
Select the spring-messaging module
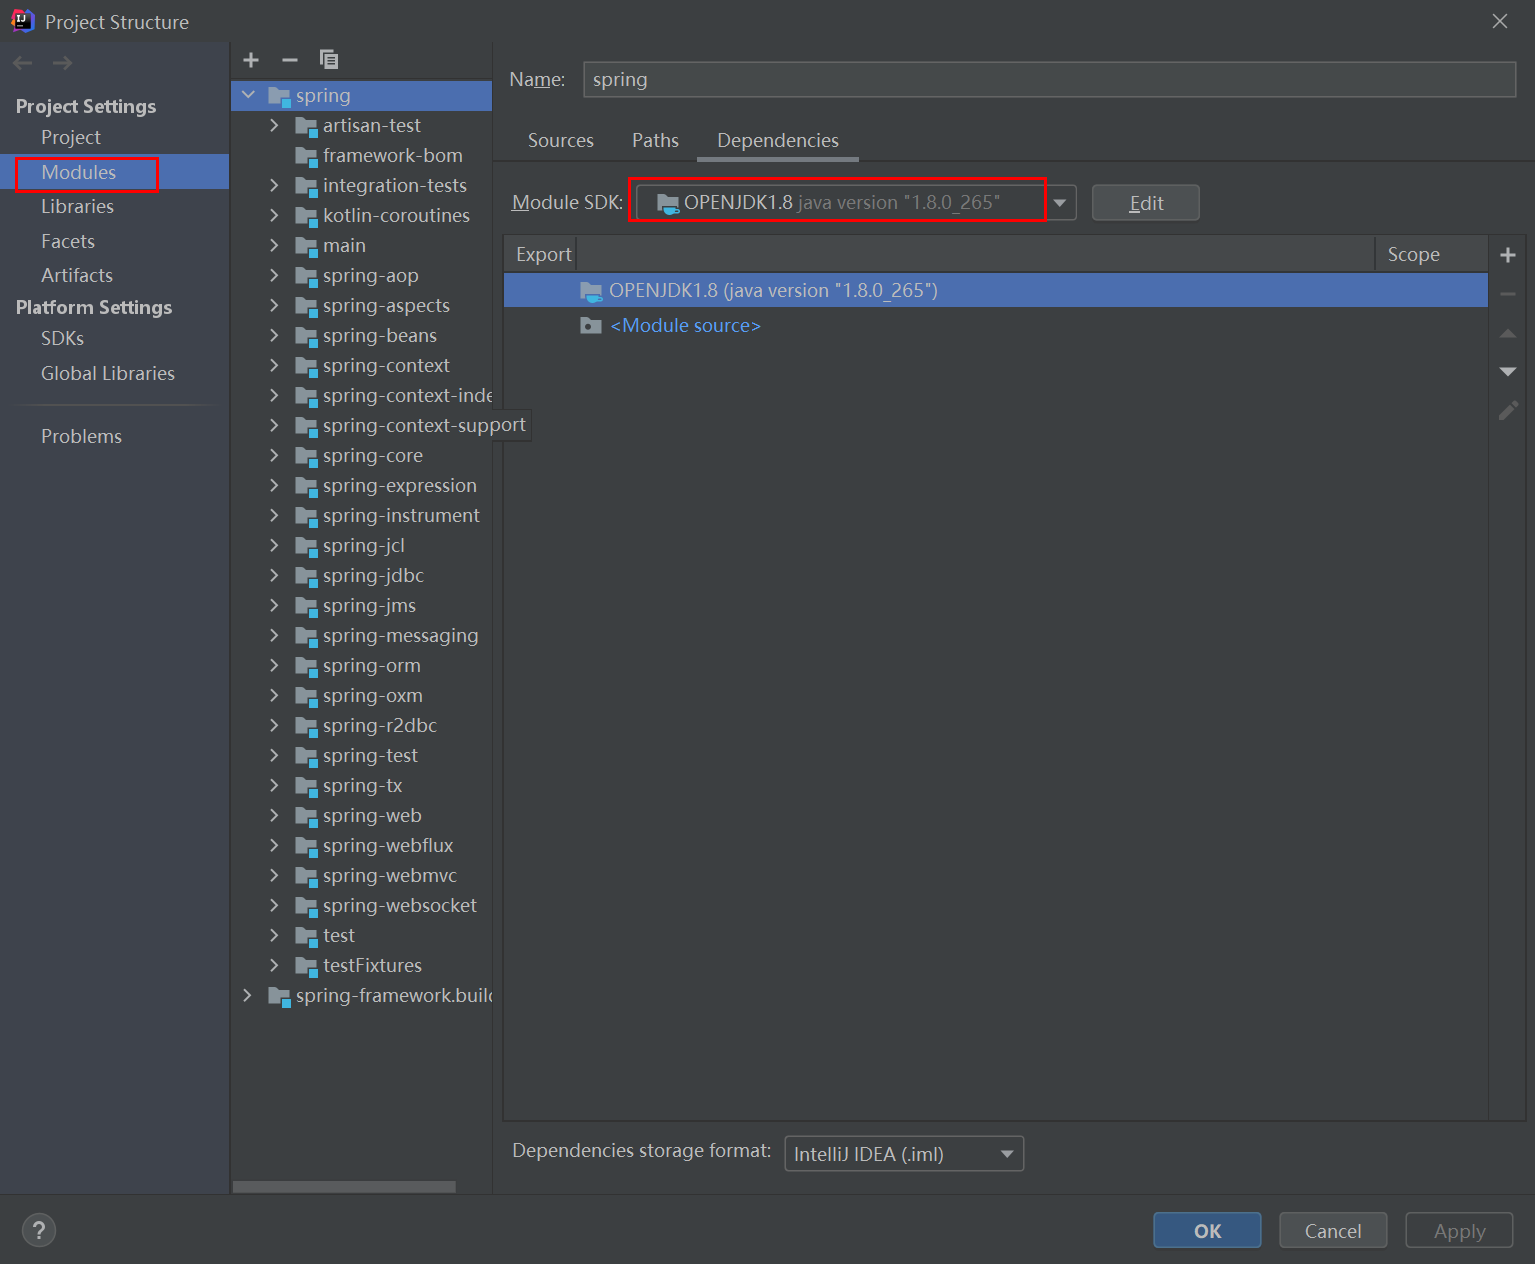[x=400, y=635]
